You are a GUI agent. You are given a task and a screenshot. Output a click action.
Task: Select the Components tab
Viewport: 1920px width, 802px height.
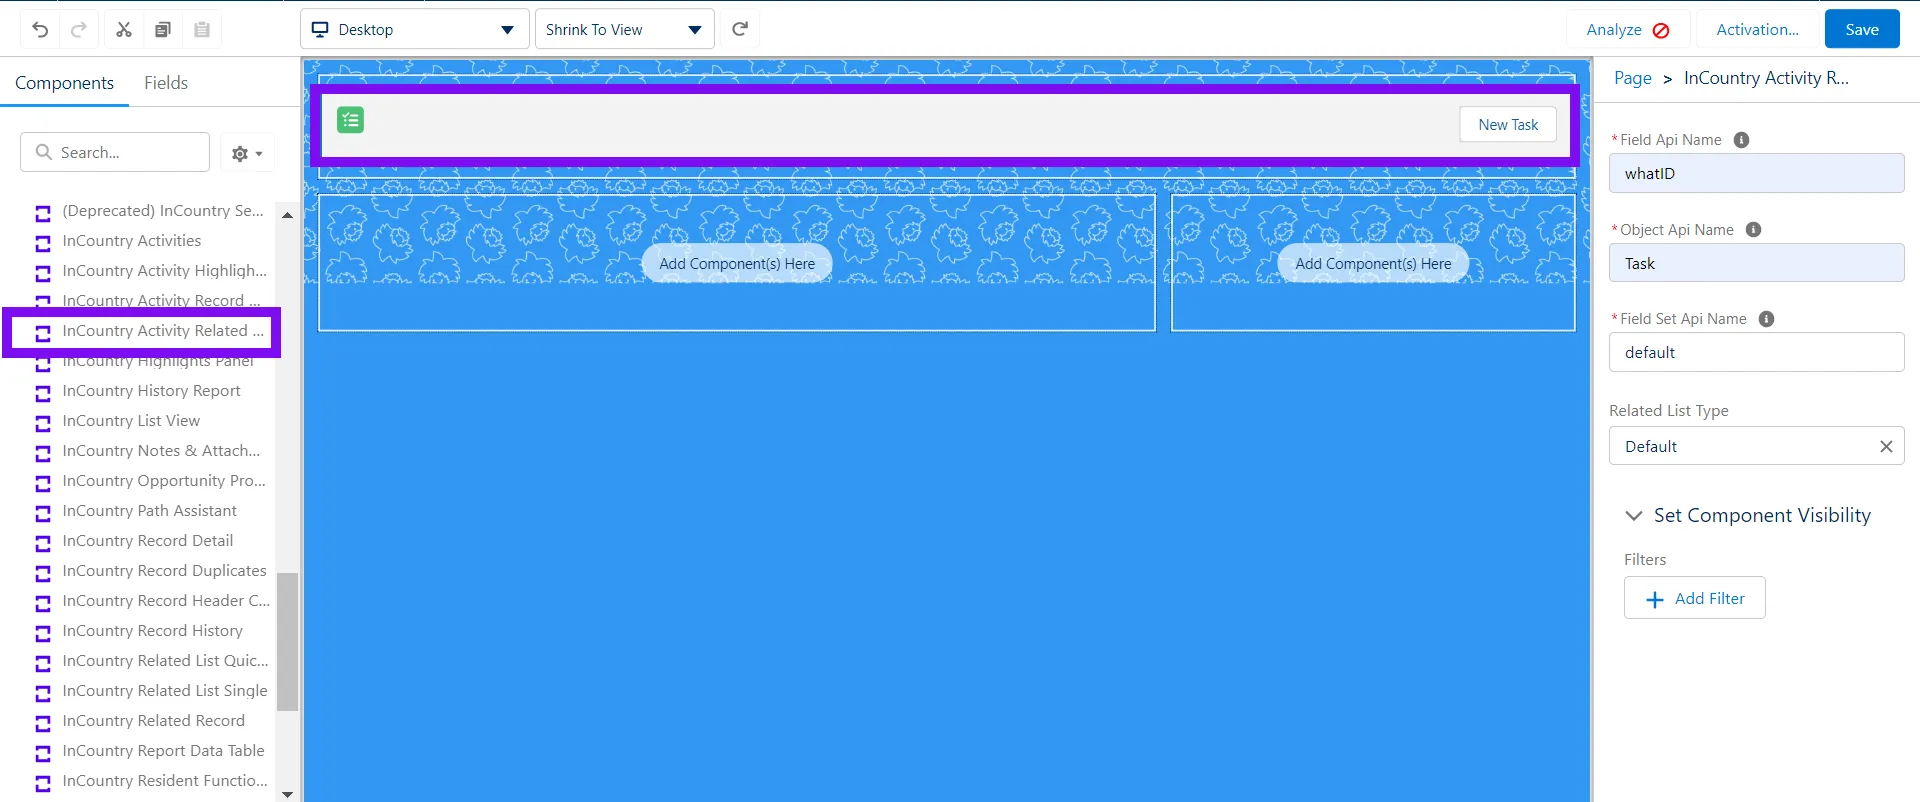click(x=64, y=83)
